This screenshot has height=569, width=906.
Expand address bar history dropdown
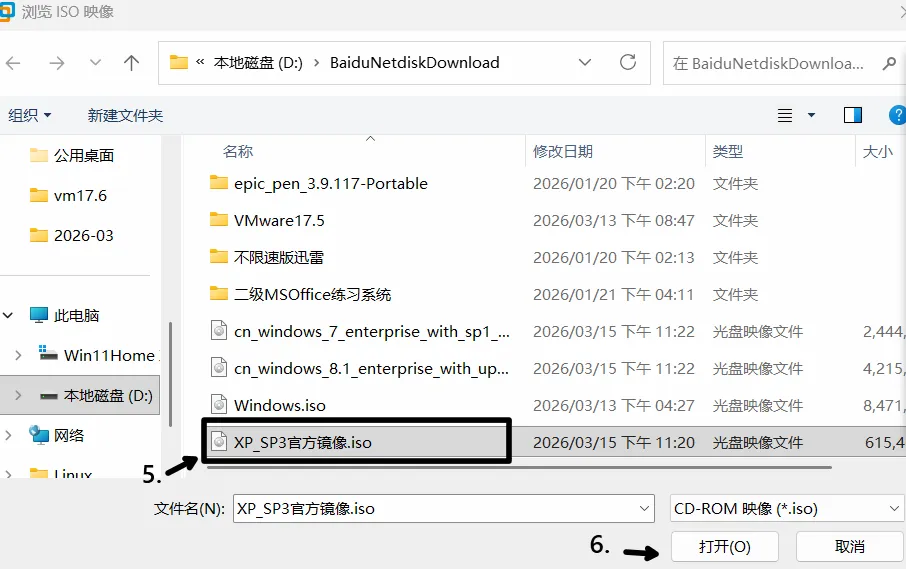point(585,62)
